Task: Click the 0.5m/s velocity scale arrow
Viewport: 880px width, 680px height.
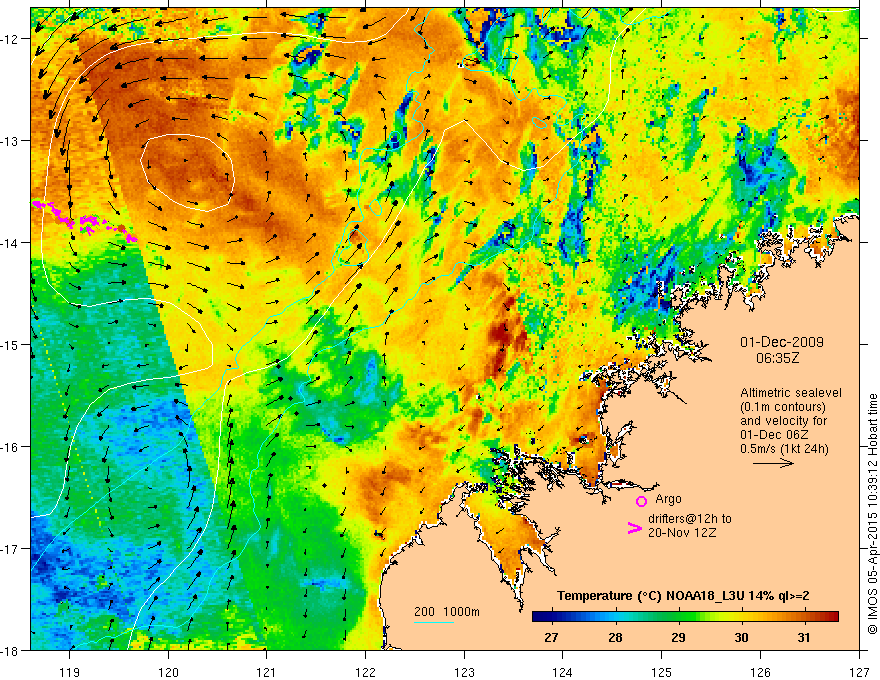Action: 773,463
